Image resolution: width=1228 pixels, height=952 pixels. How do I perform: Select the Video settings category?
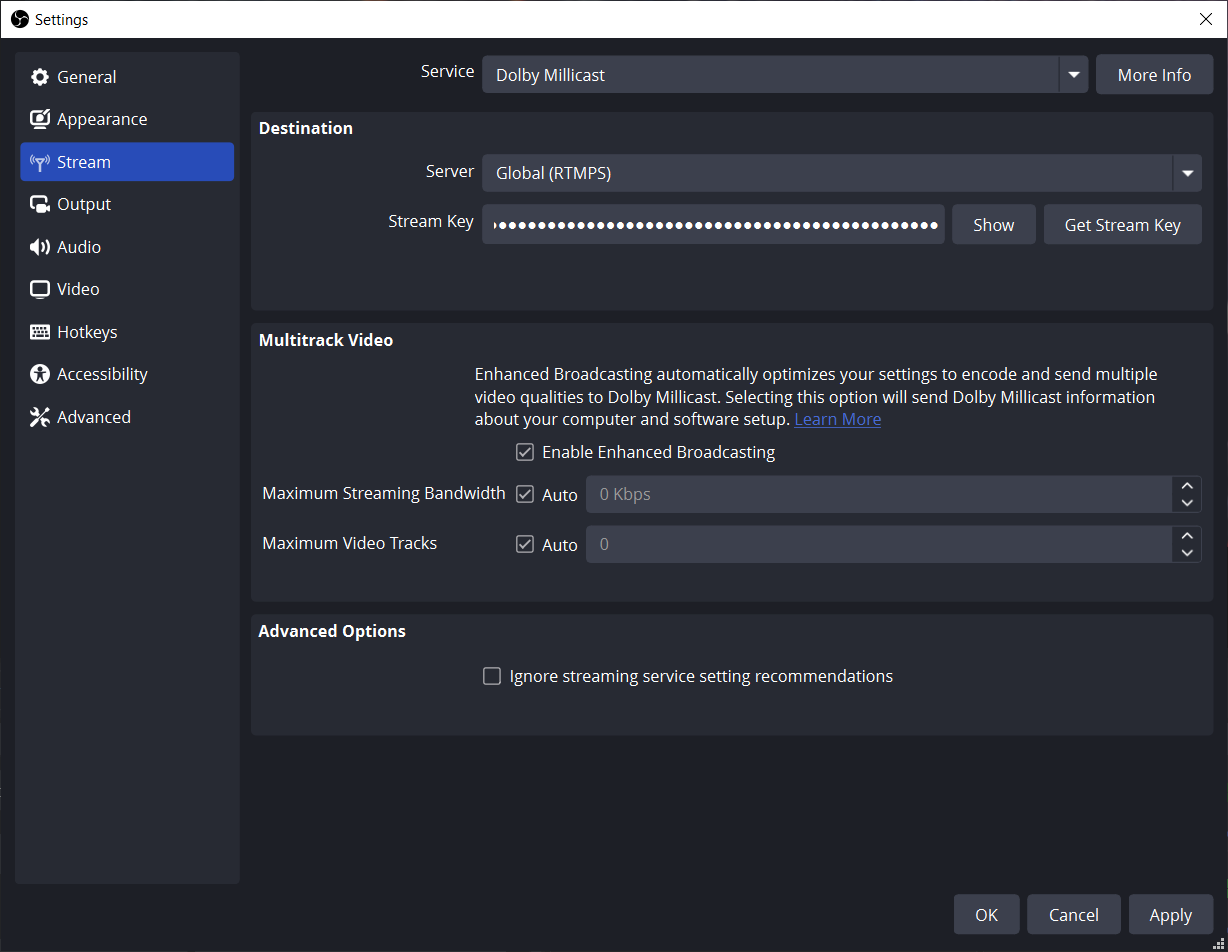click(127, 289)
